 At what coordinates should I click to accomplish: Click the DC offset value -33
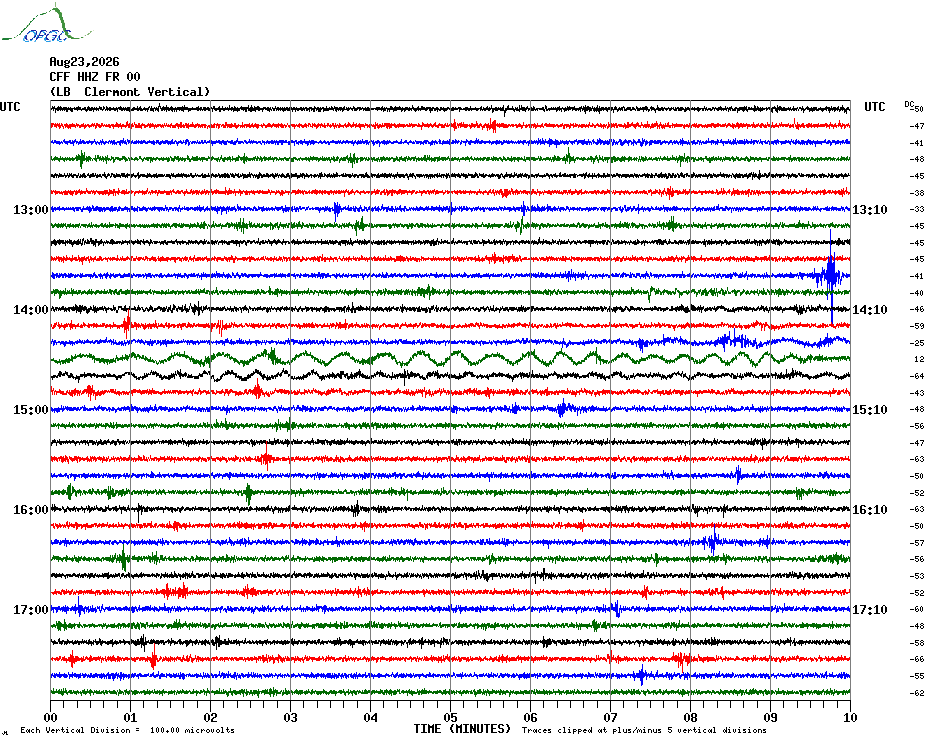click(917, 209)
